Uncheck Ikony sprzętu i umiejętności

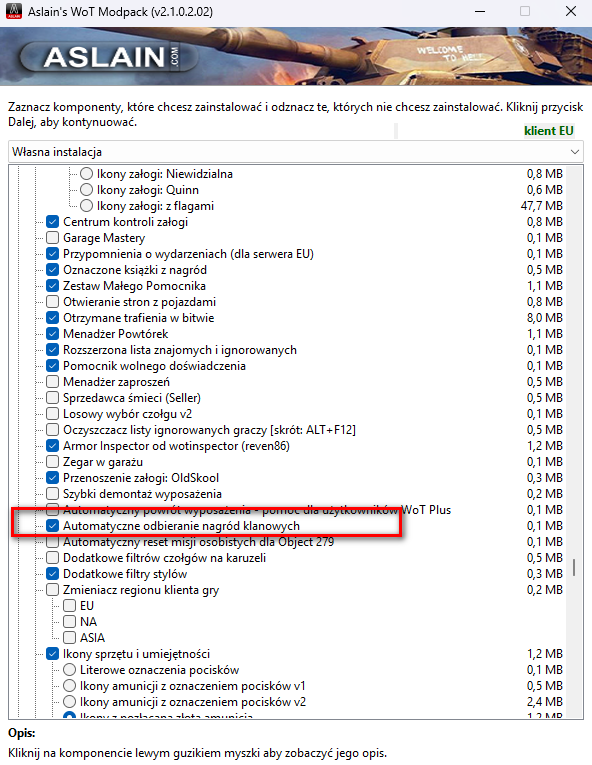[53, 654]
